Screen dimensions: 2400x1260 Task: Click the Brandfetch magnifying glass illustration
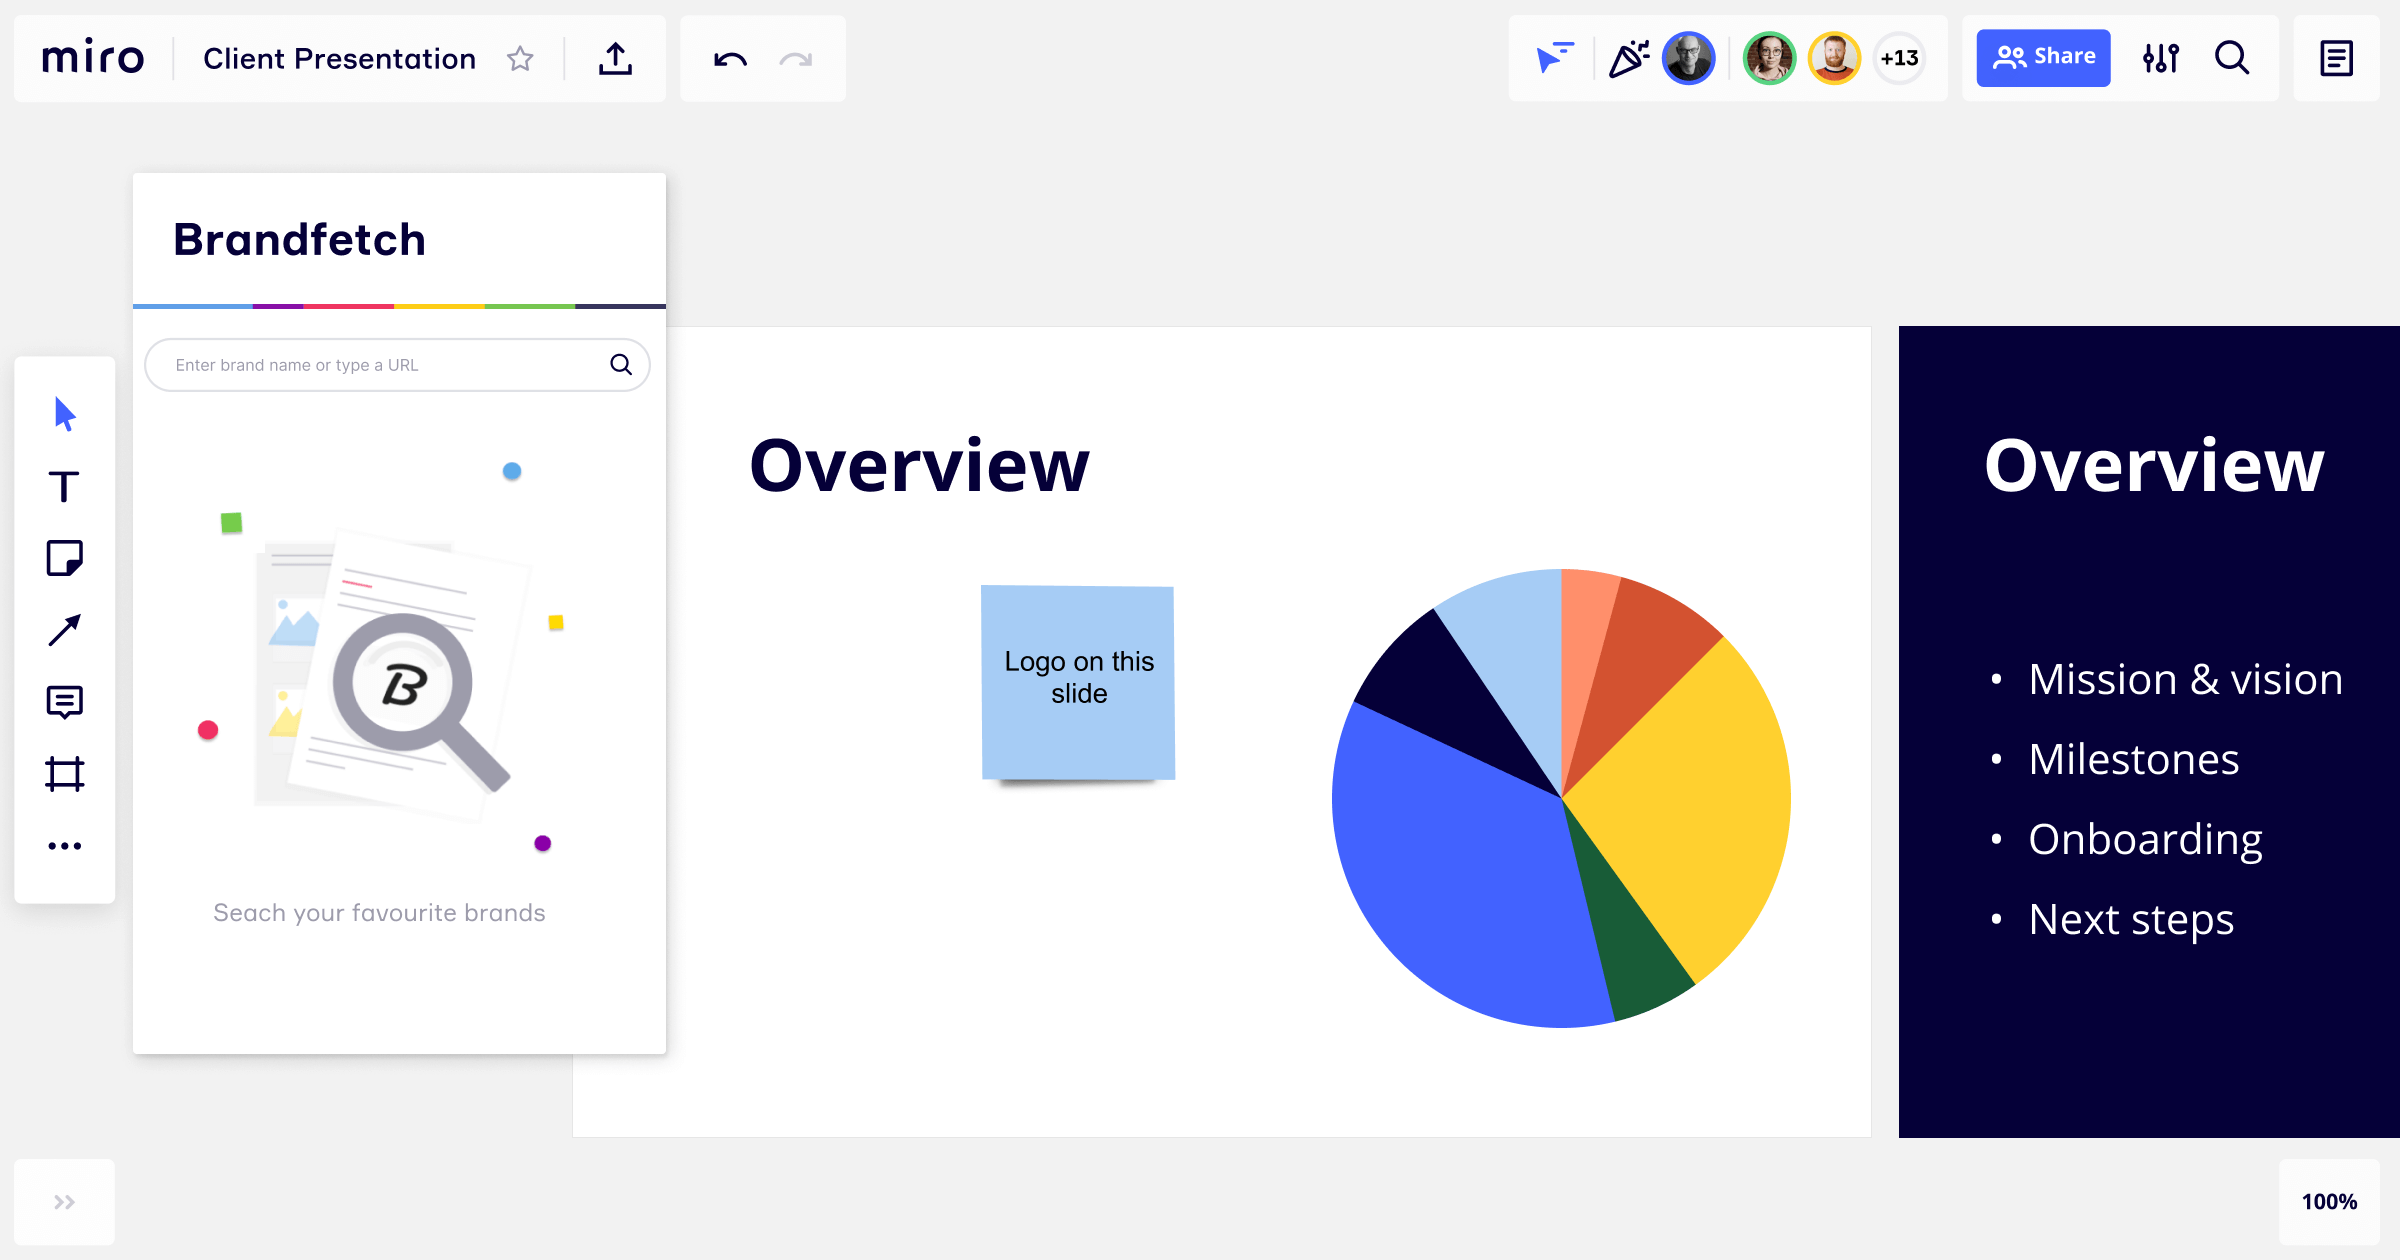[420, 700]
